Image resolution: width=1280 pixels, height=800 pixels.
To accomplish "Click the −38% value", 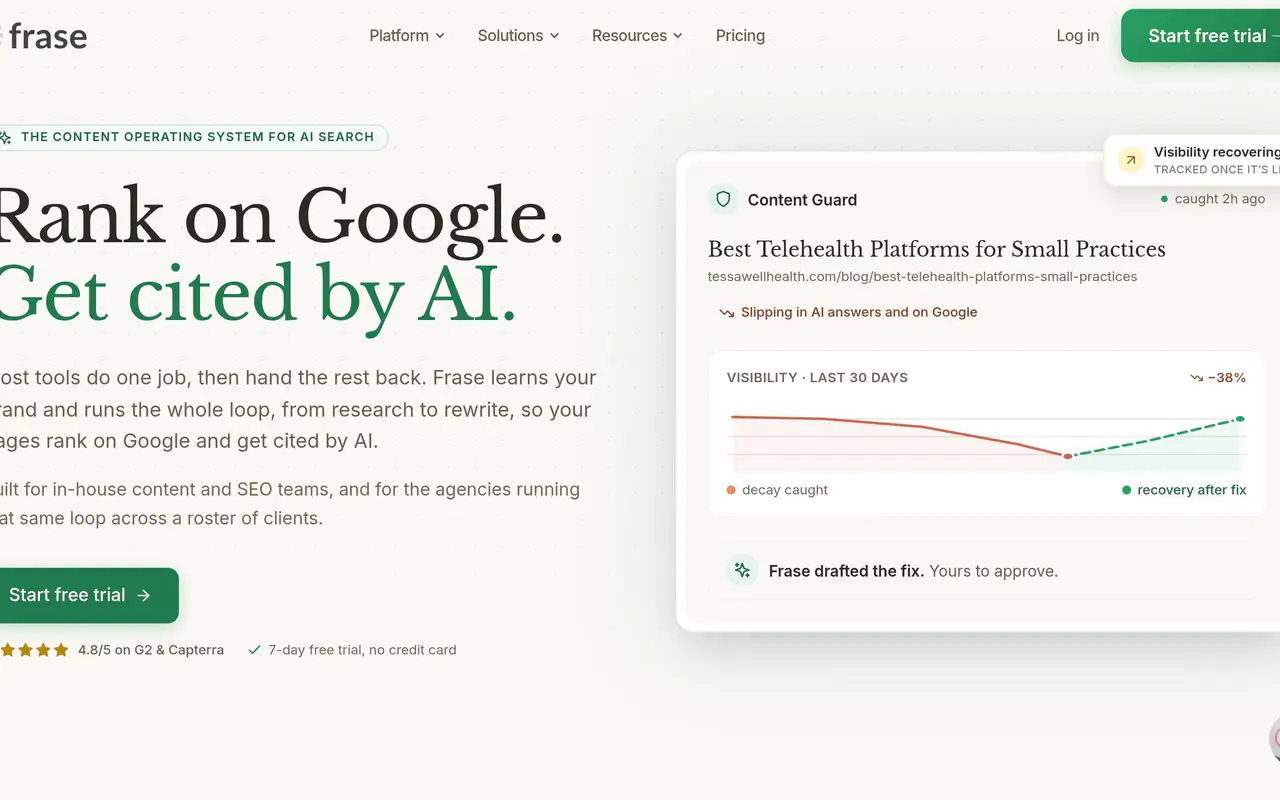I will 1226,378.
